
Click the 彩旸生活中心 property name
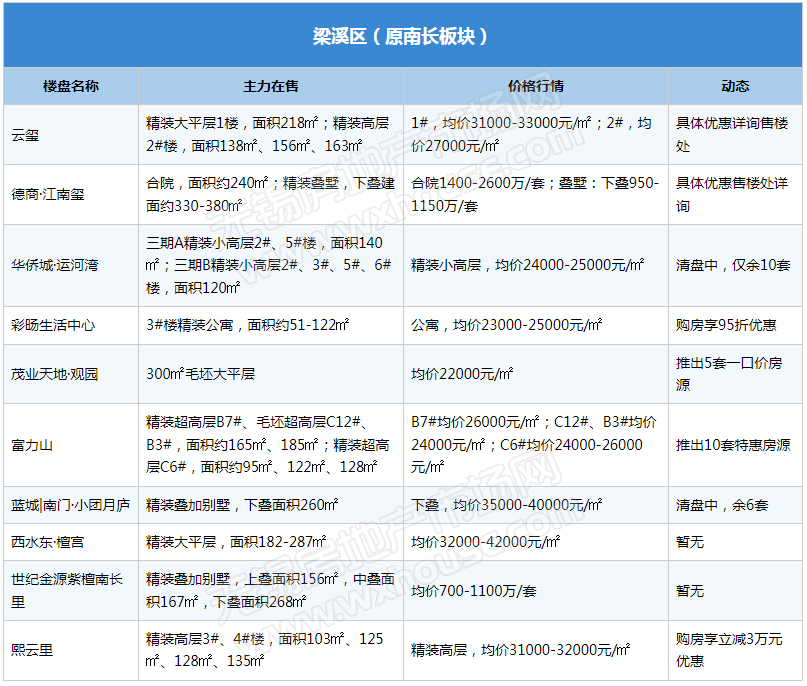[54, 325]
